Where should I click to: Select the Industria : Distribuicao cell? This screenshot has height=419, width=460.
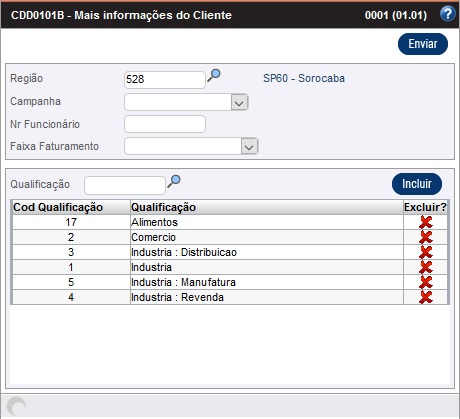point(267,252)
